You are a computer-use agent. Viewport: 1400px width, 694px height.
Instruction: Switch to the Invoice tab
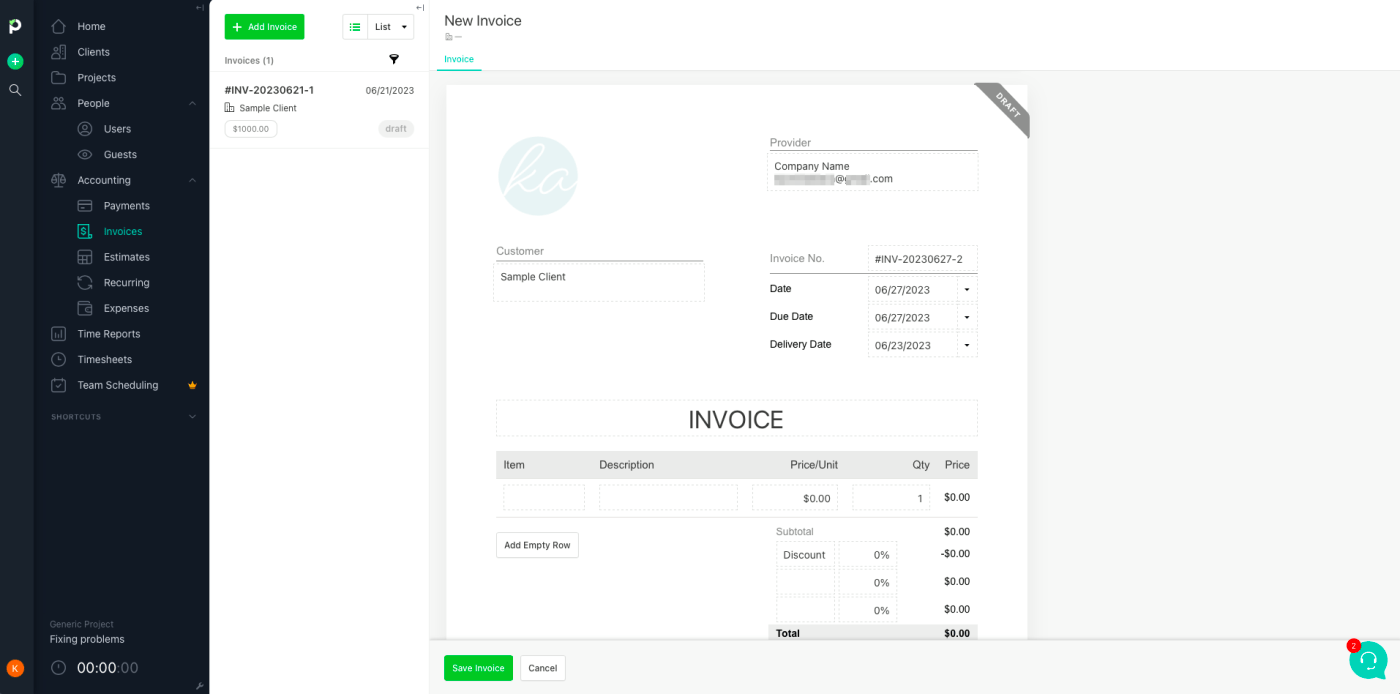click(x=459, y=59)
